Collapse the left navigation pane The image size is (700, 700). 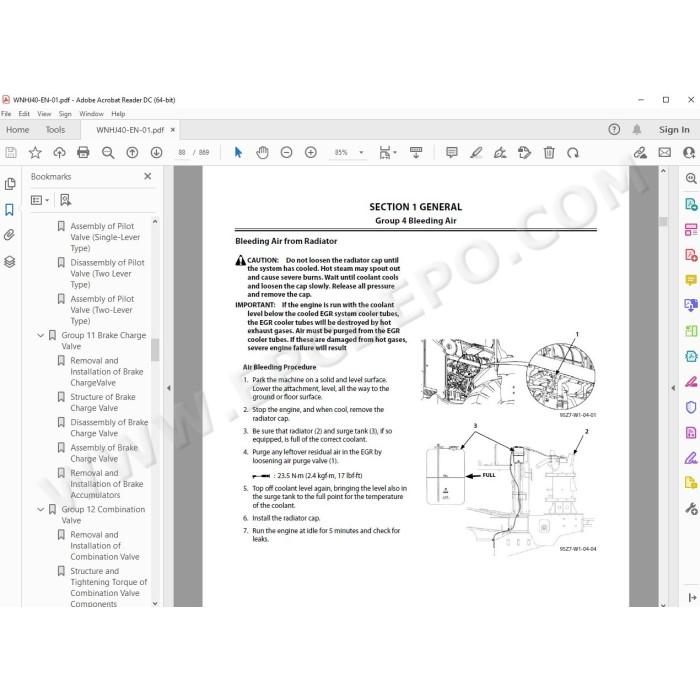click(169, 388)
